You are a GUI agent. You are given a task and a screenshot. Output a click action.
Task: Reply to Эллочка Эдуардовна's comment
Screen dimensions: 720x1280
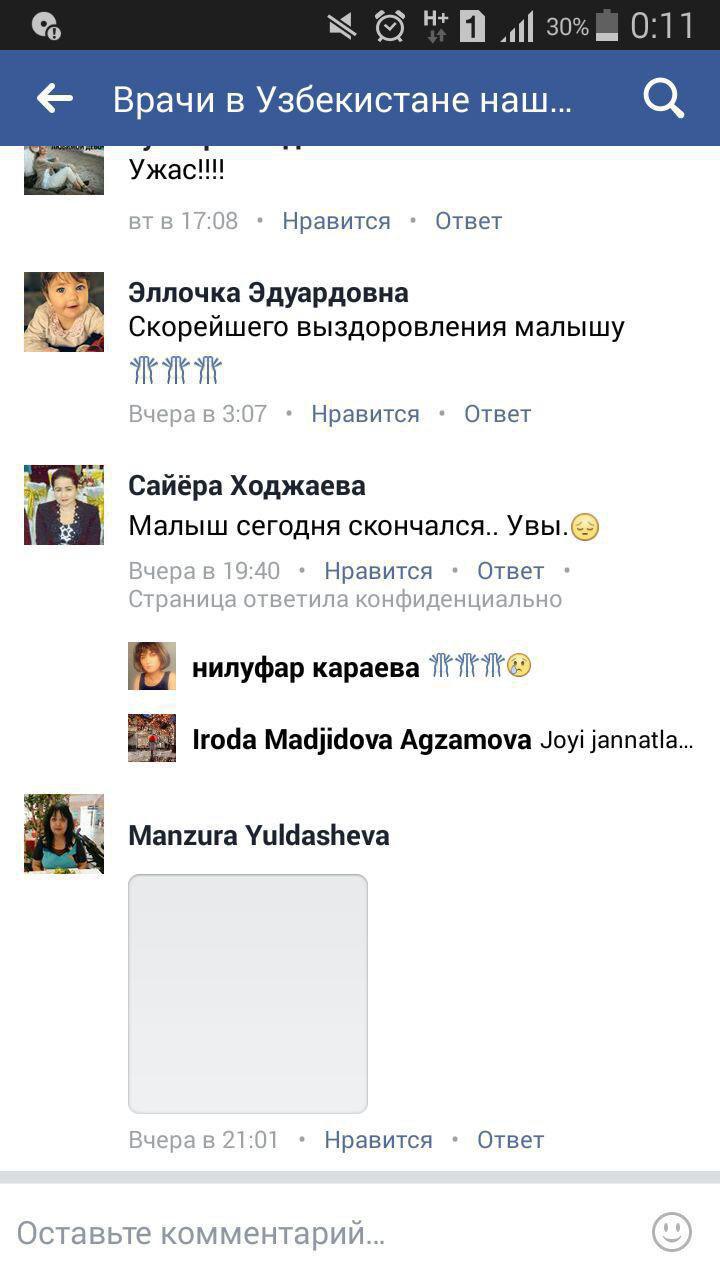click(497, 414)
